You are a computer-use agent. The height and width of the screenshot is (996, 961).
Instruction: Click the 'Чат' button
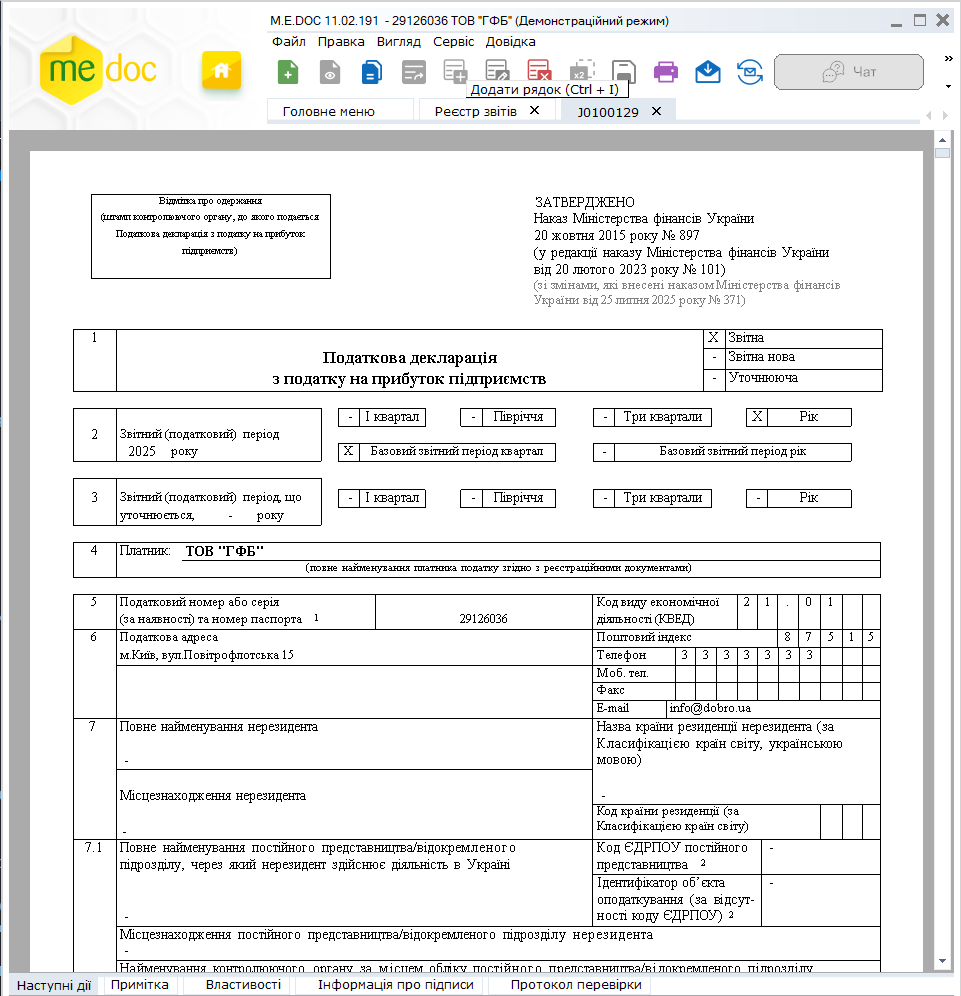pyautogui.click(x=848, y=72)
